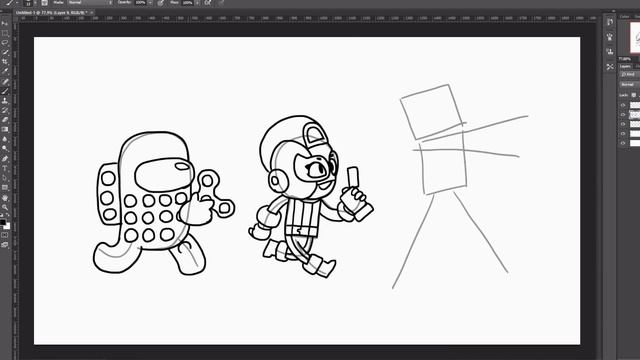The width and height of the screenshot is (640, 360).
Task: Set the foreground color swatch
Action: [x=3, y=223]
